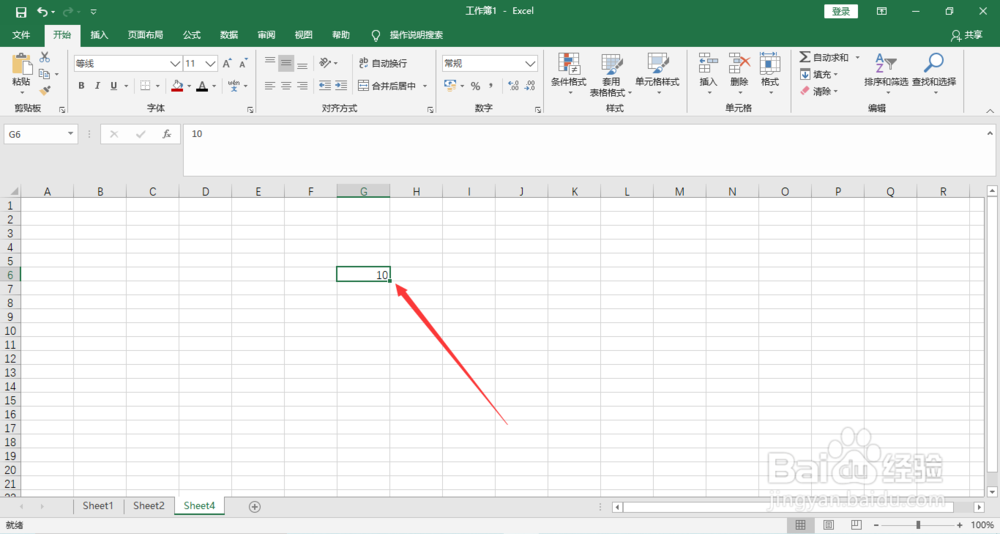This screenshot has width=1000, height=534.
Task: Click the Format Painter brush icon
Action: pos(45,91)
